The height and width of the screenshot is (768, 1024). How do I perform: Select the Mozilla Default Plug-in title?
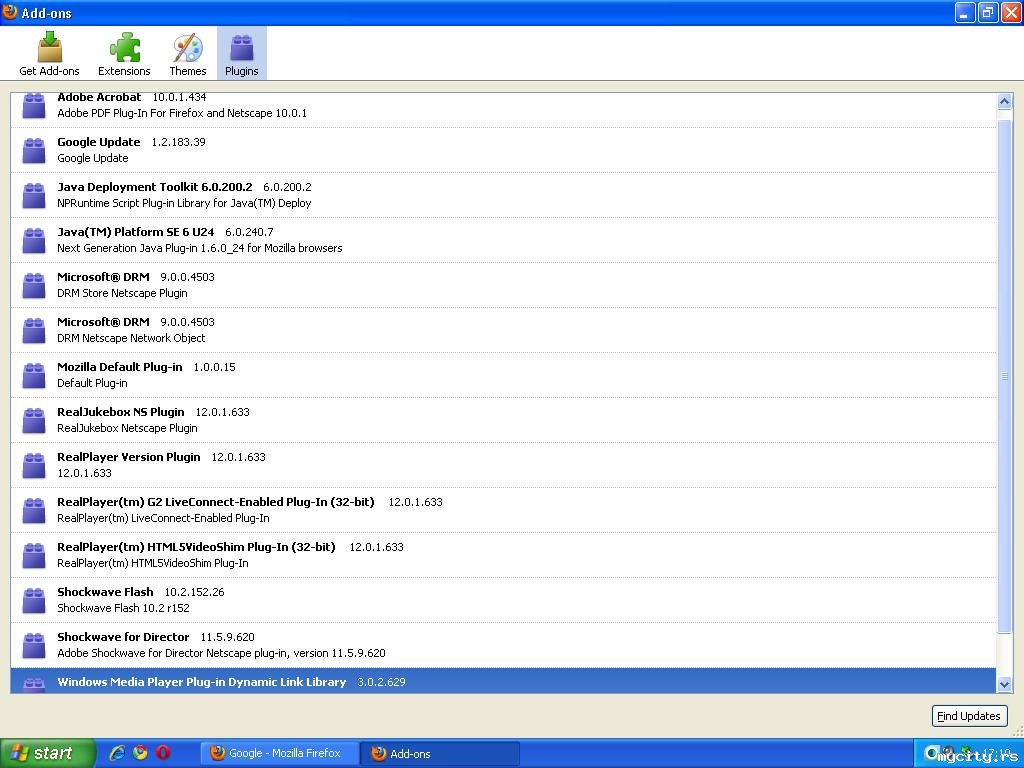(120, 367)
